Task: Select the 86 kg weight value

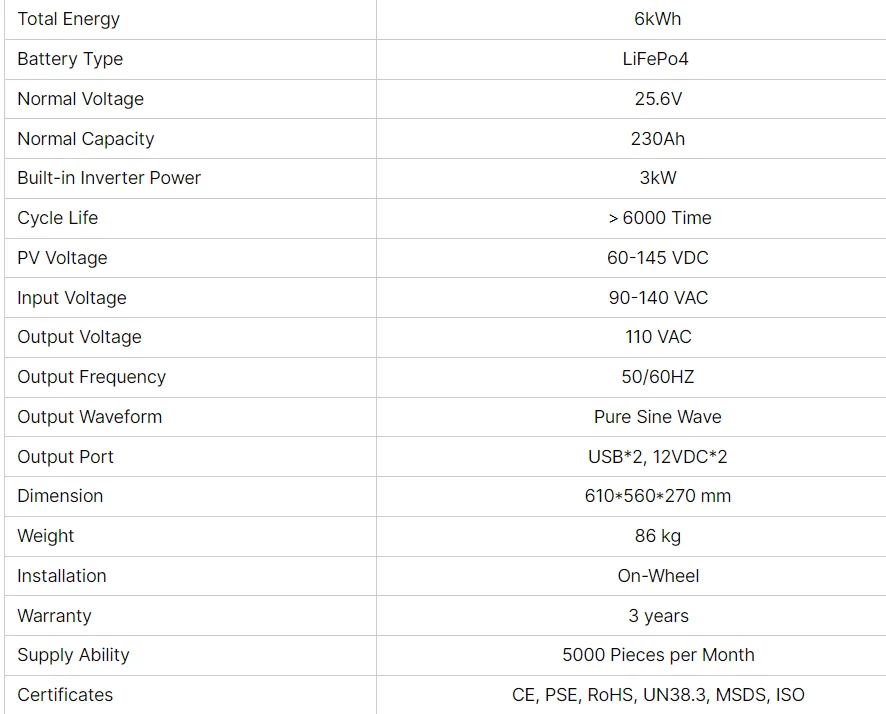Action: pos(658,536)
